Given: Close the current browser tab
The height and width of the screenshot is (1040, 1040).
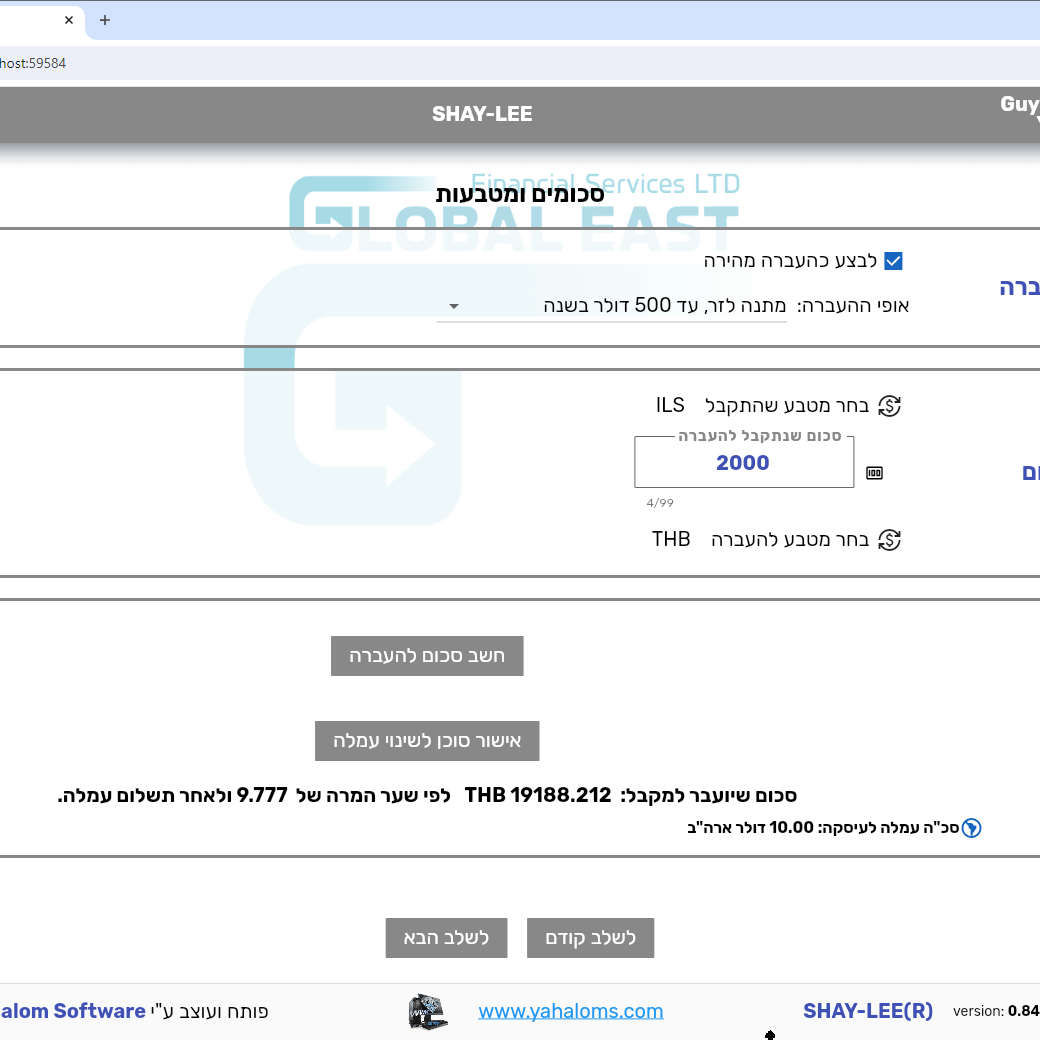Looking at the screenshot, I should (x=69, y=20).
